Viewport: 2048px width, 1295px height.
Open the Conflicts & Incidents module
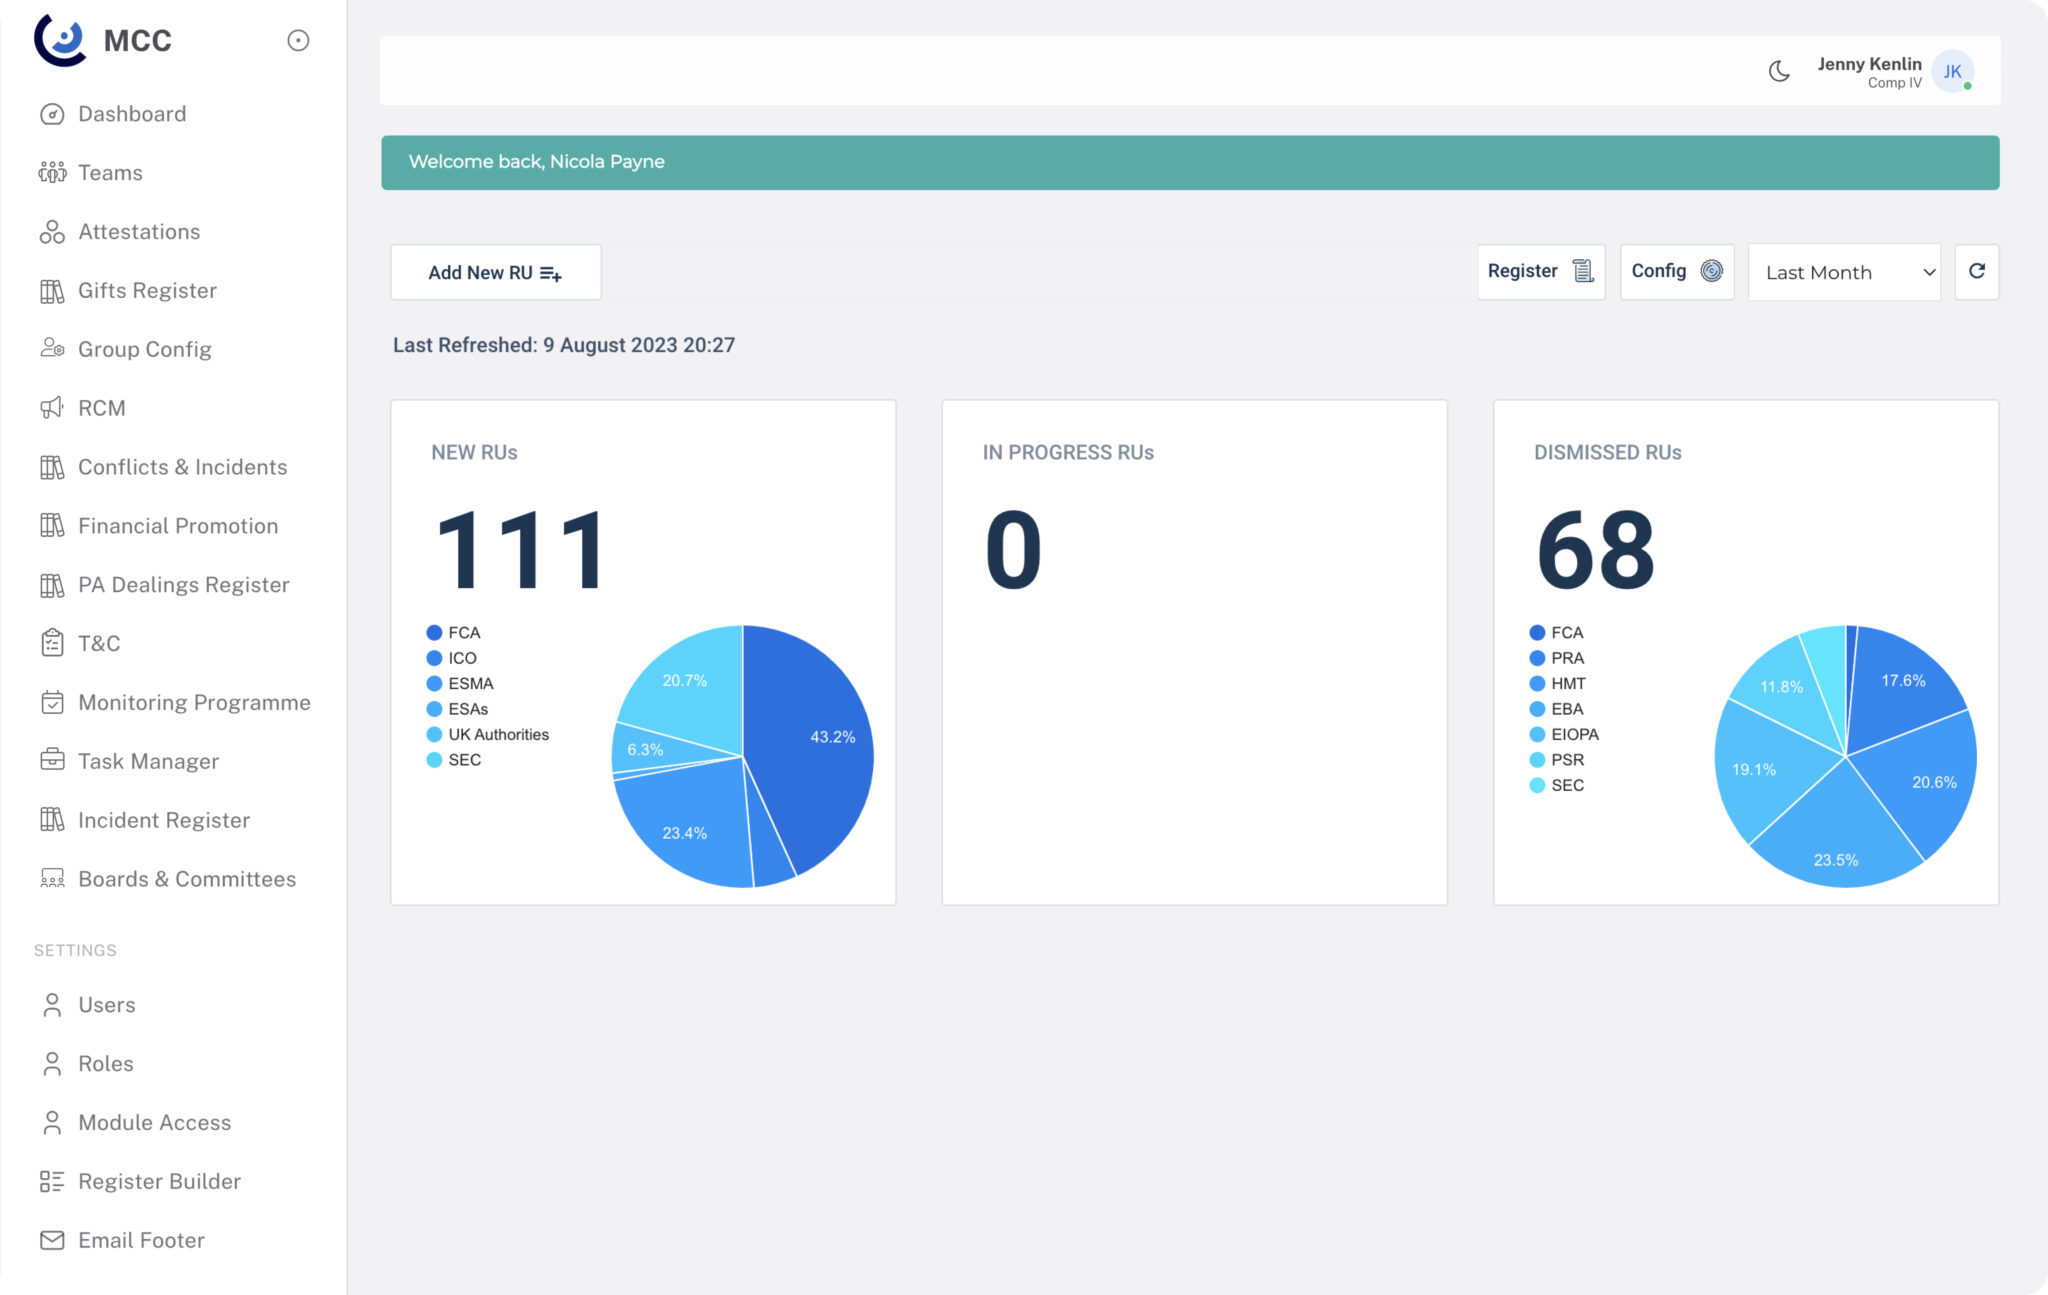(182, 466)
